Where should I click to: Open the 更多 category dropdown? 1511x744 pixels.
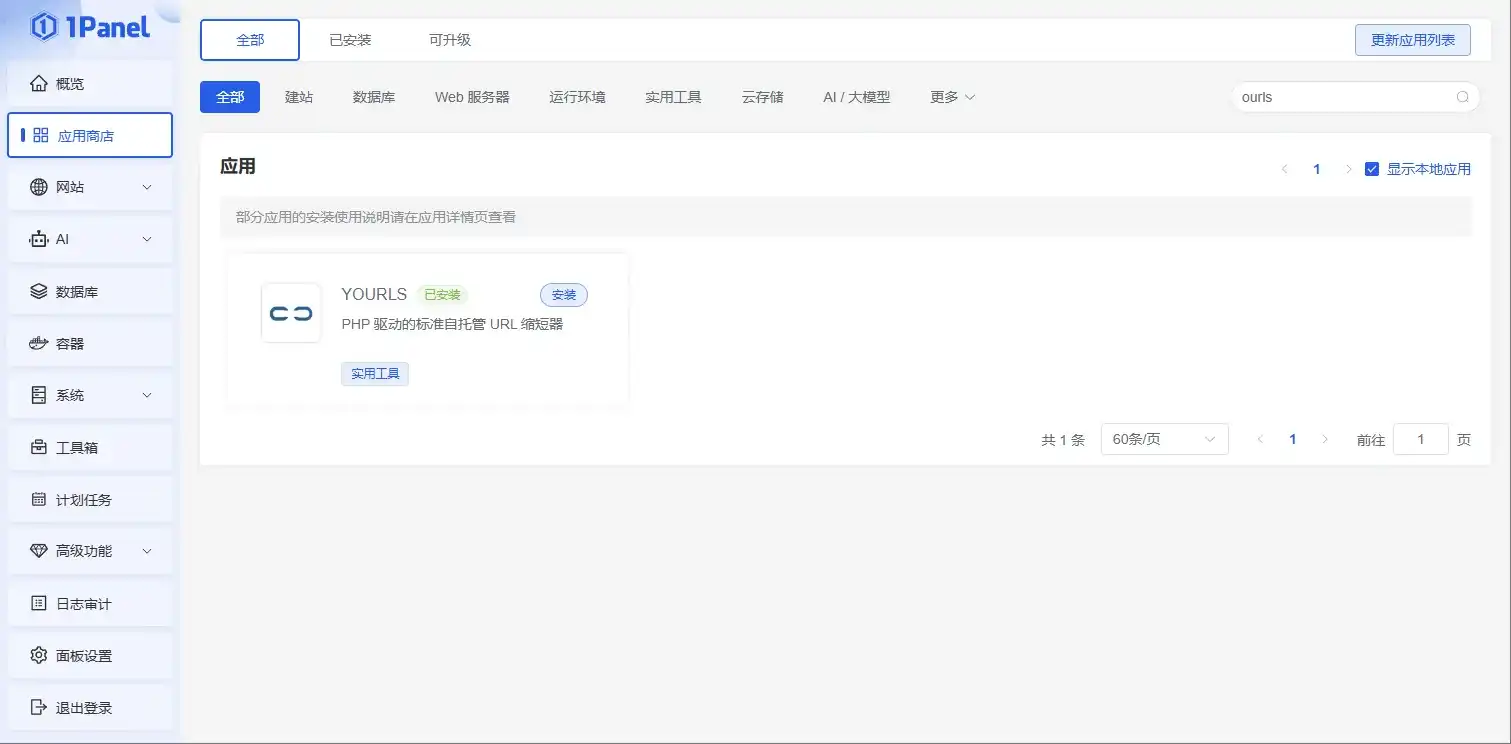(x=952, y=97)
